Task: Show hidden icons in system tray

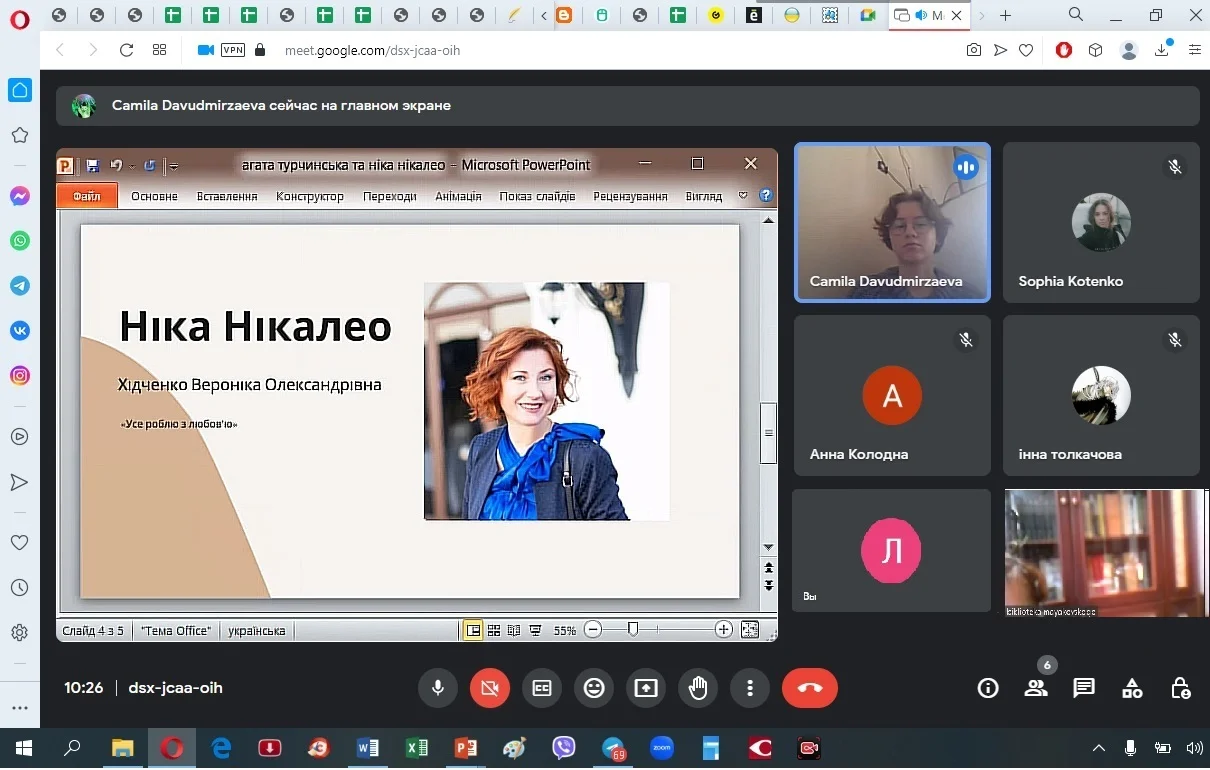Action: coord(1098,748)
